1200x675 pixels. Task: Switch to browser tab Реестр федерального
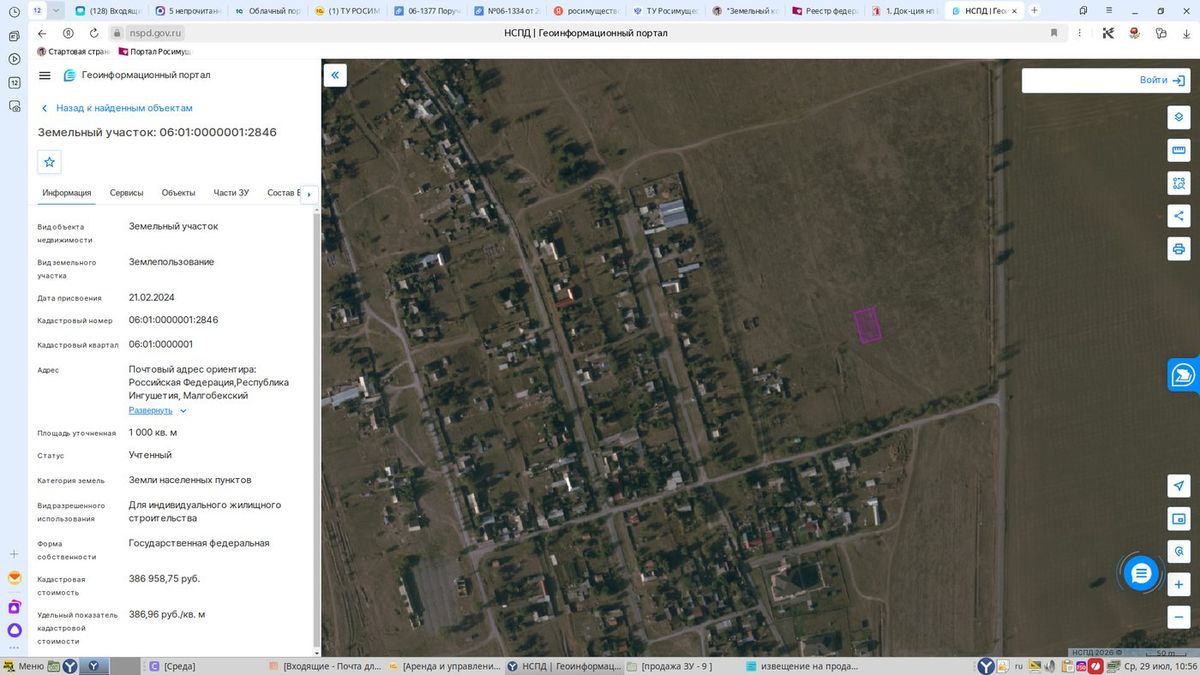tap(824, 10)
